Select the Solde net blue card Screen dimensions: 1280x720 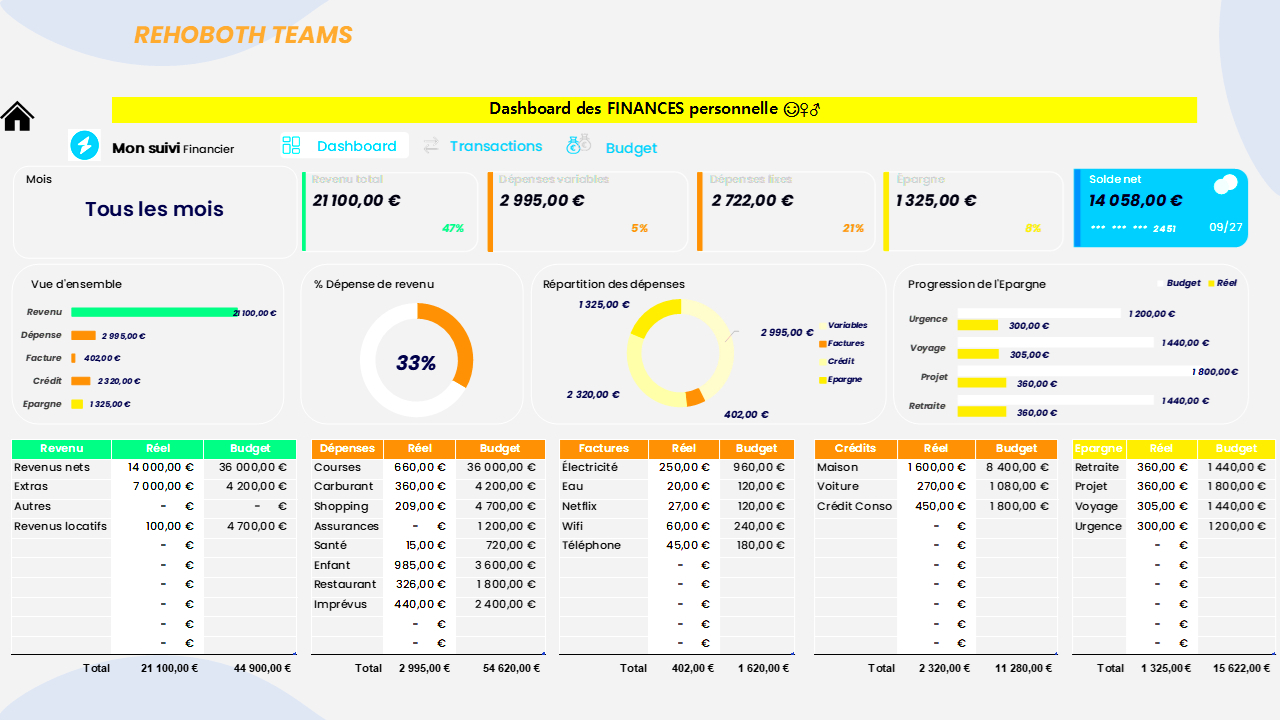(1161, 208)
